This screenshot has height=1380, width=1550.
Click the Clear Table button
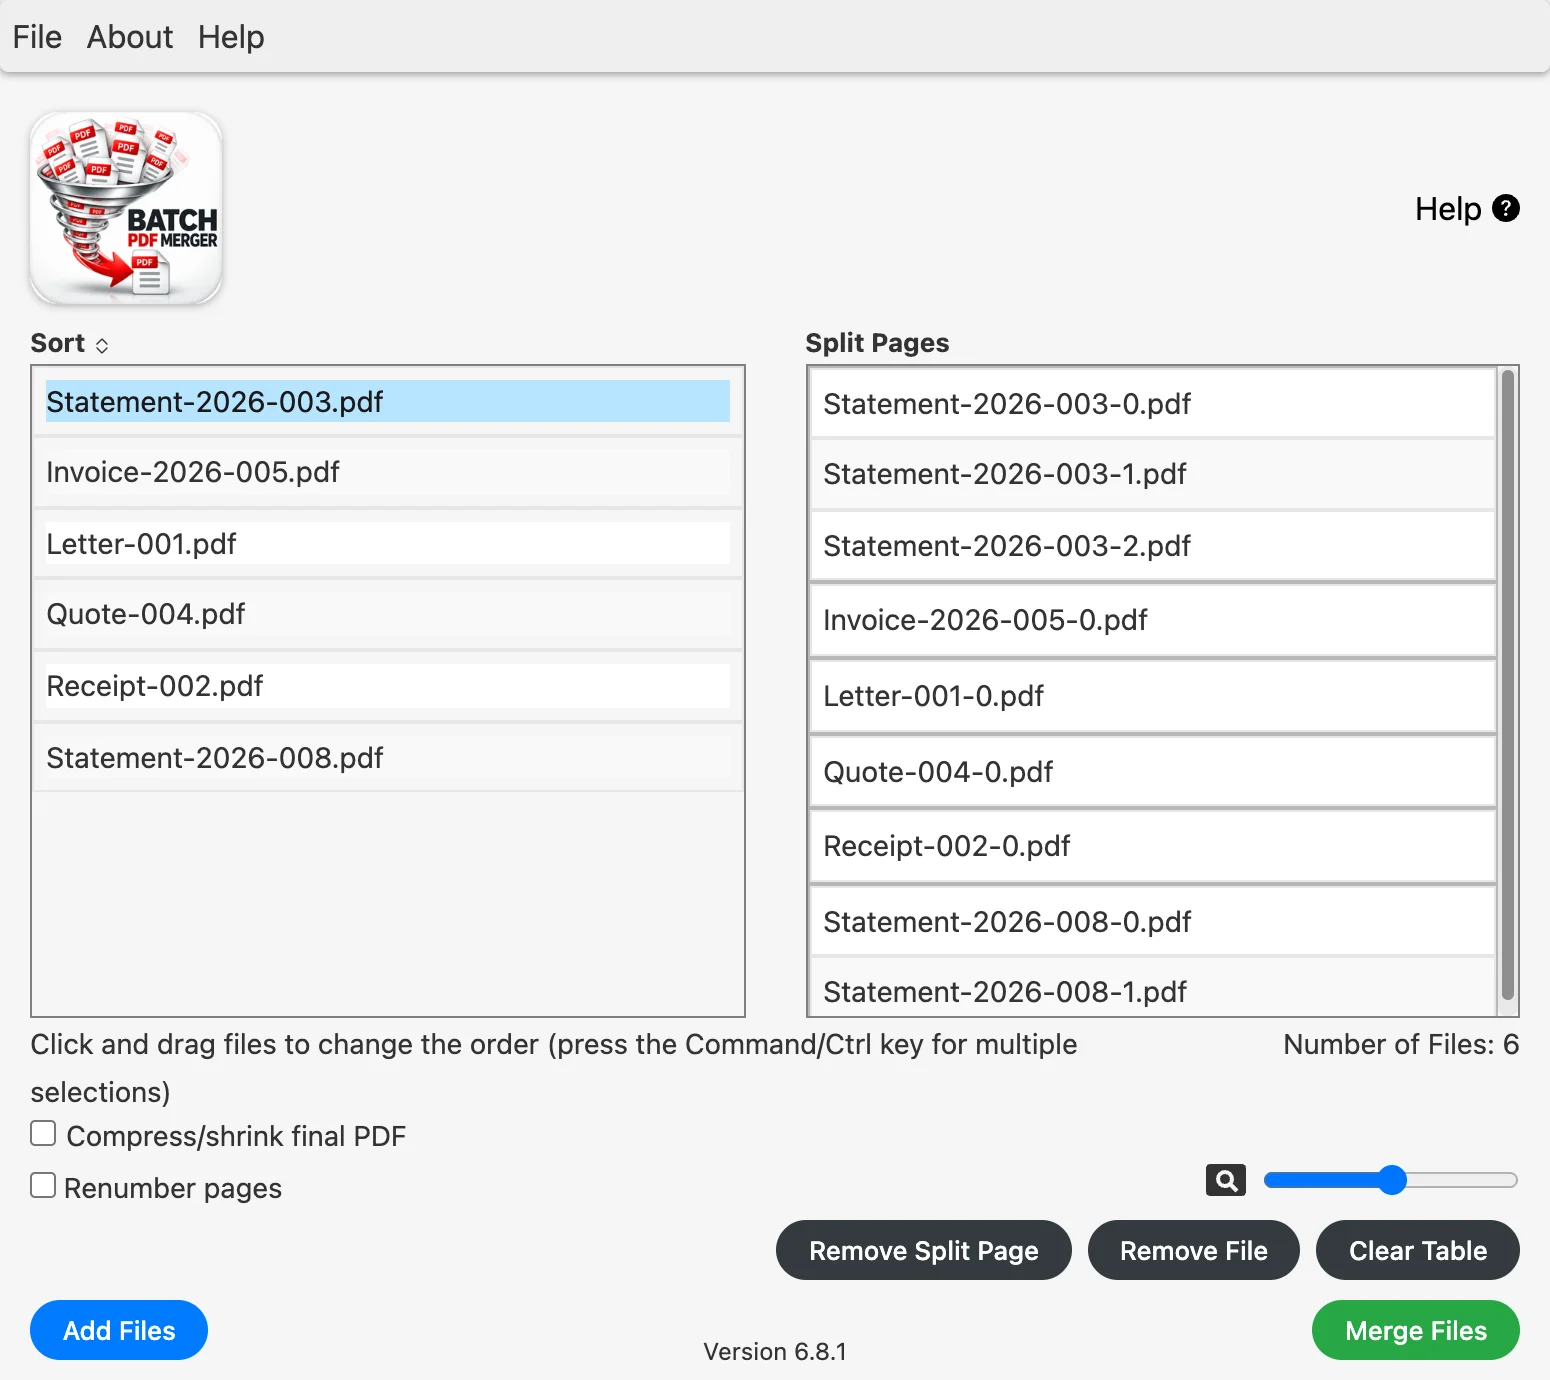pyautogui.click(x=1418, y=1250)
